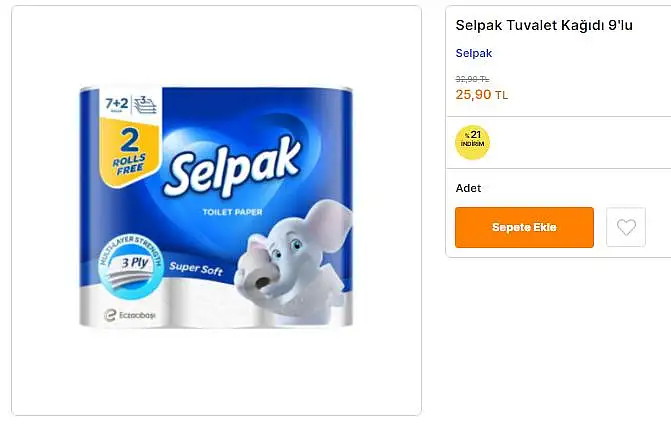This screenshot has height=425, width=671.
Task: Click the white Selpak logo on package
Action: [232, 167]
